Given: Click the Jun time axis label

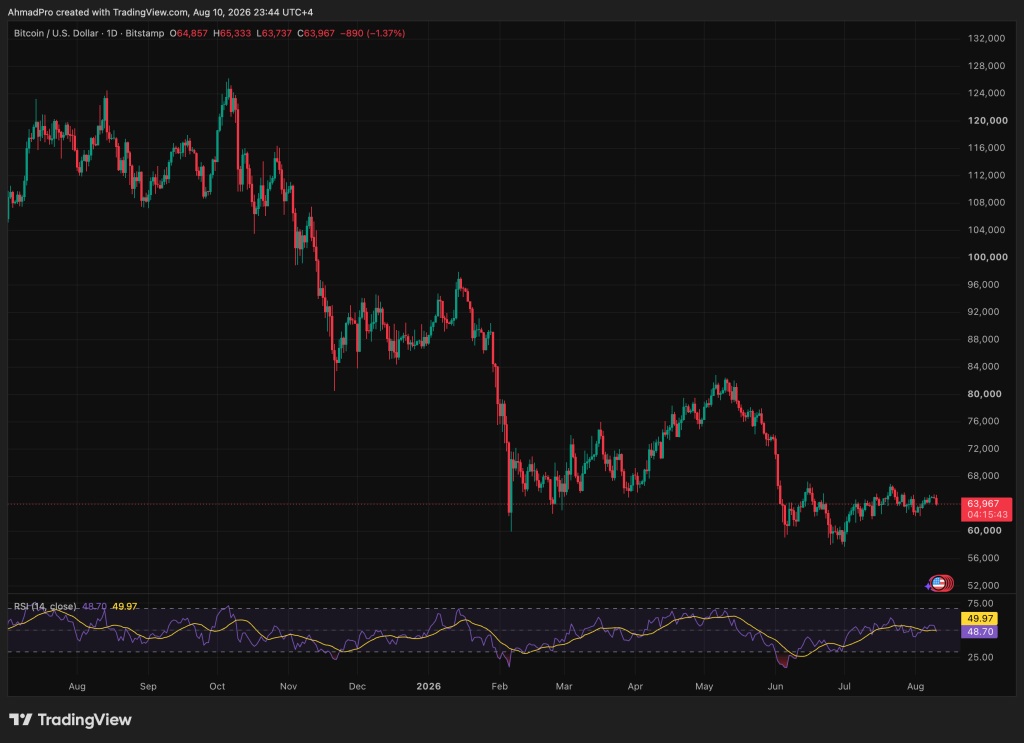Looking at the screenshot, I should click(775, 687).
